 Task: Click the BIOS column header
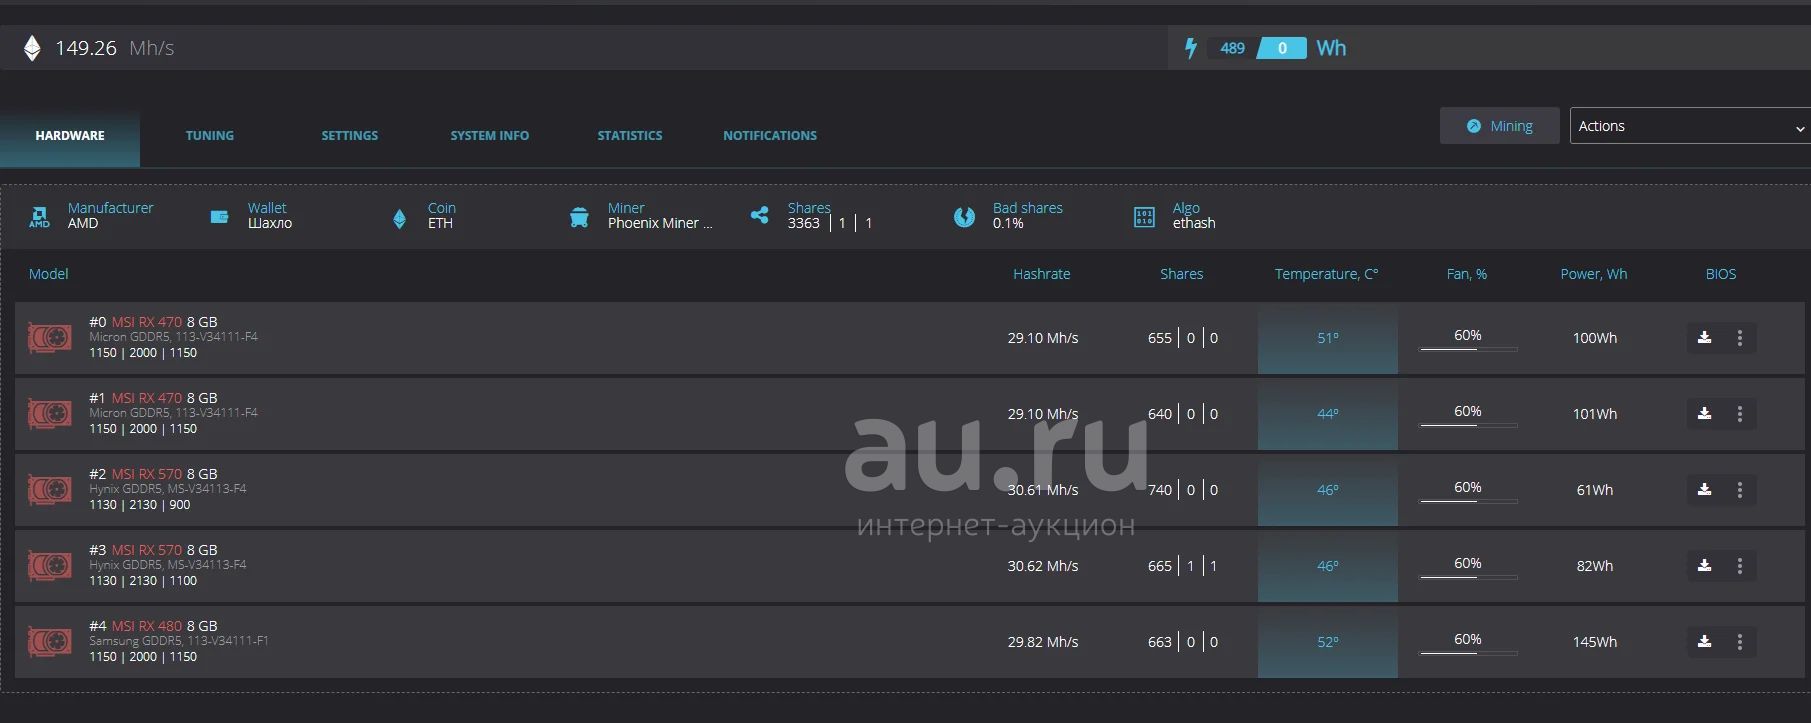[x=1721, y=274]
